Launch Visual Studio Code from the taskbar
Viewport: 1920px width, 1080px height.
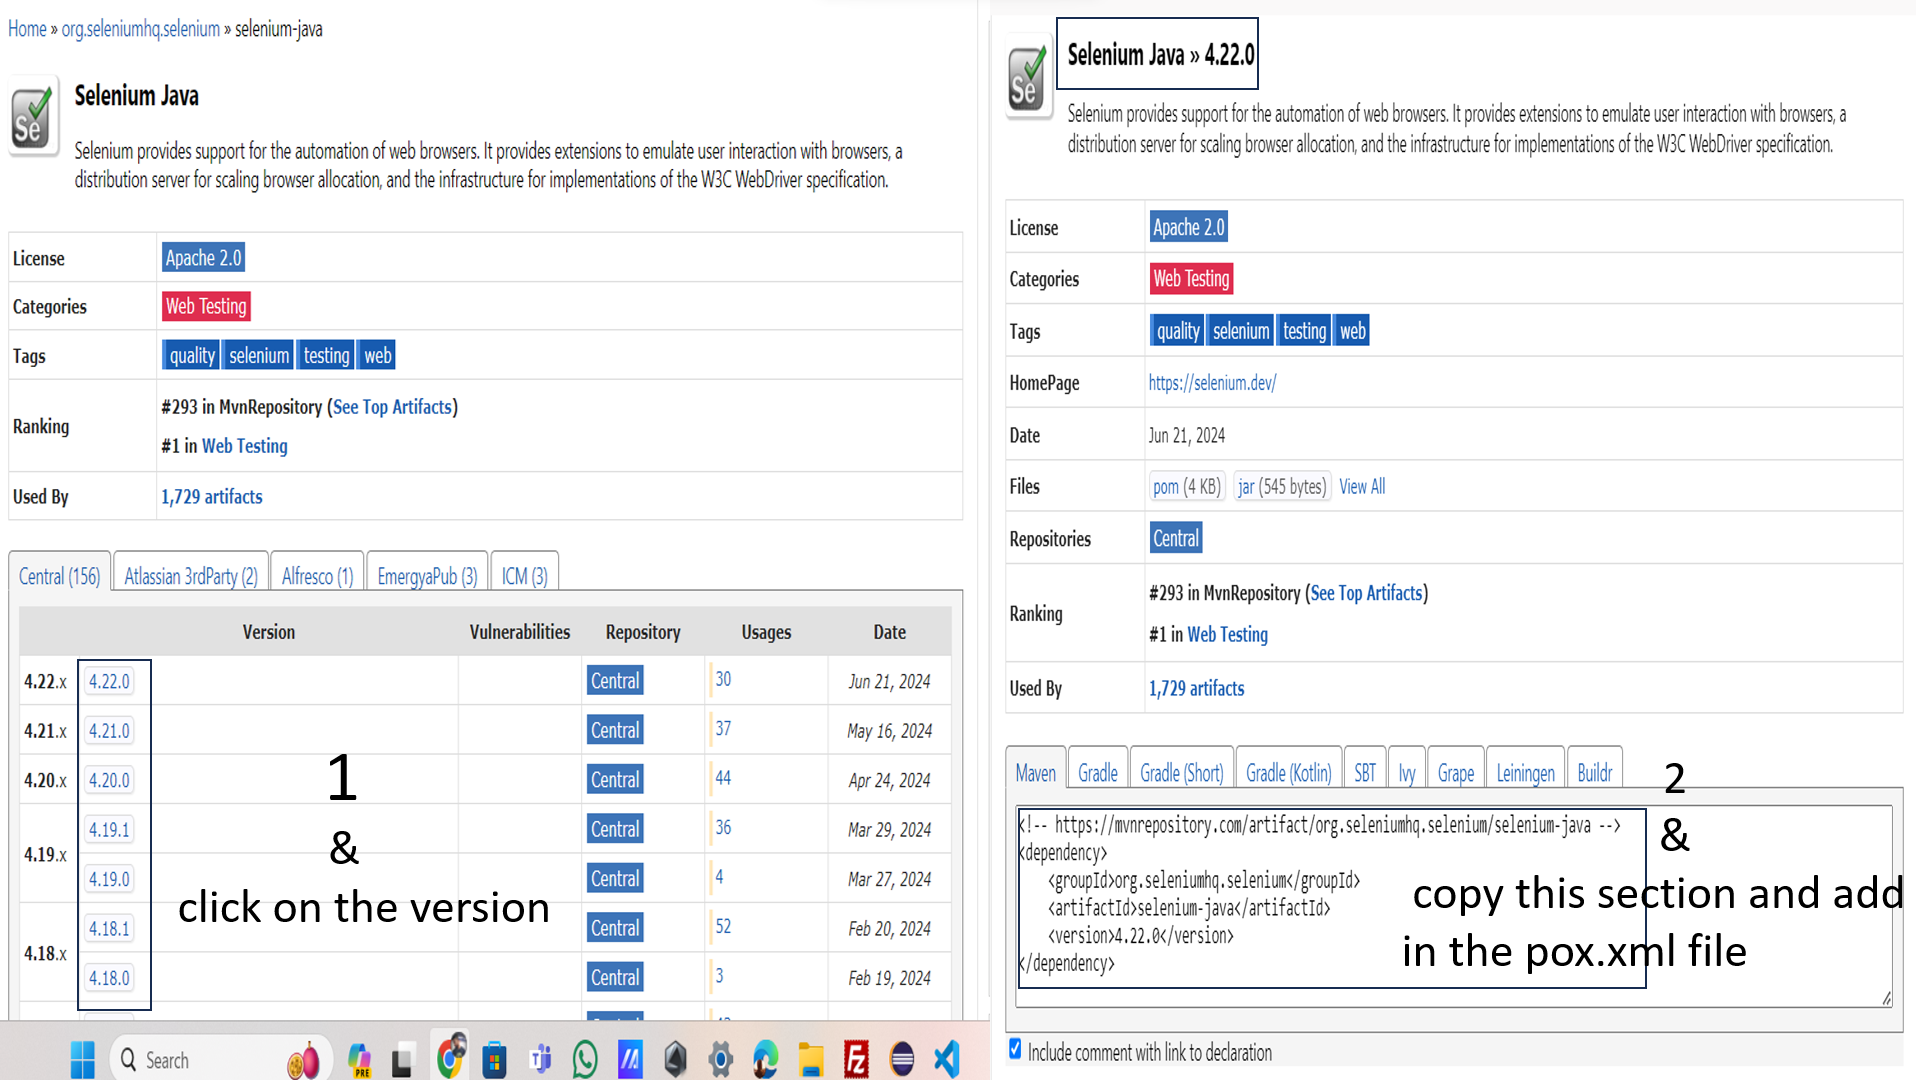coord(945,1059)
